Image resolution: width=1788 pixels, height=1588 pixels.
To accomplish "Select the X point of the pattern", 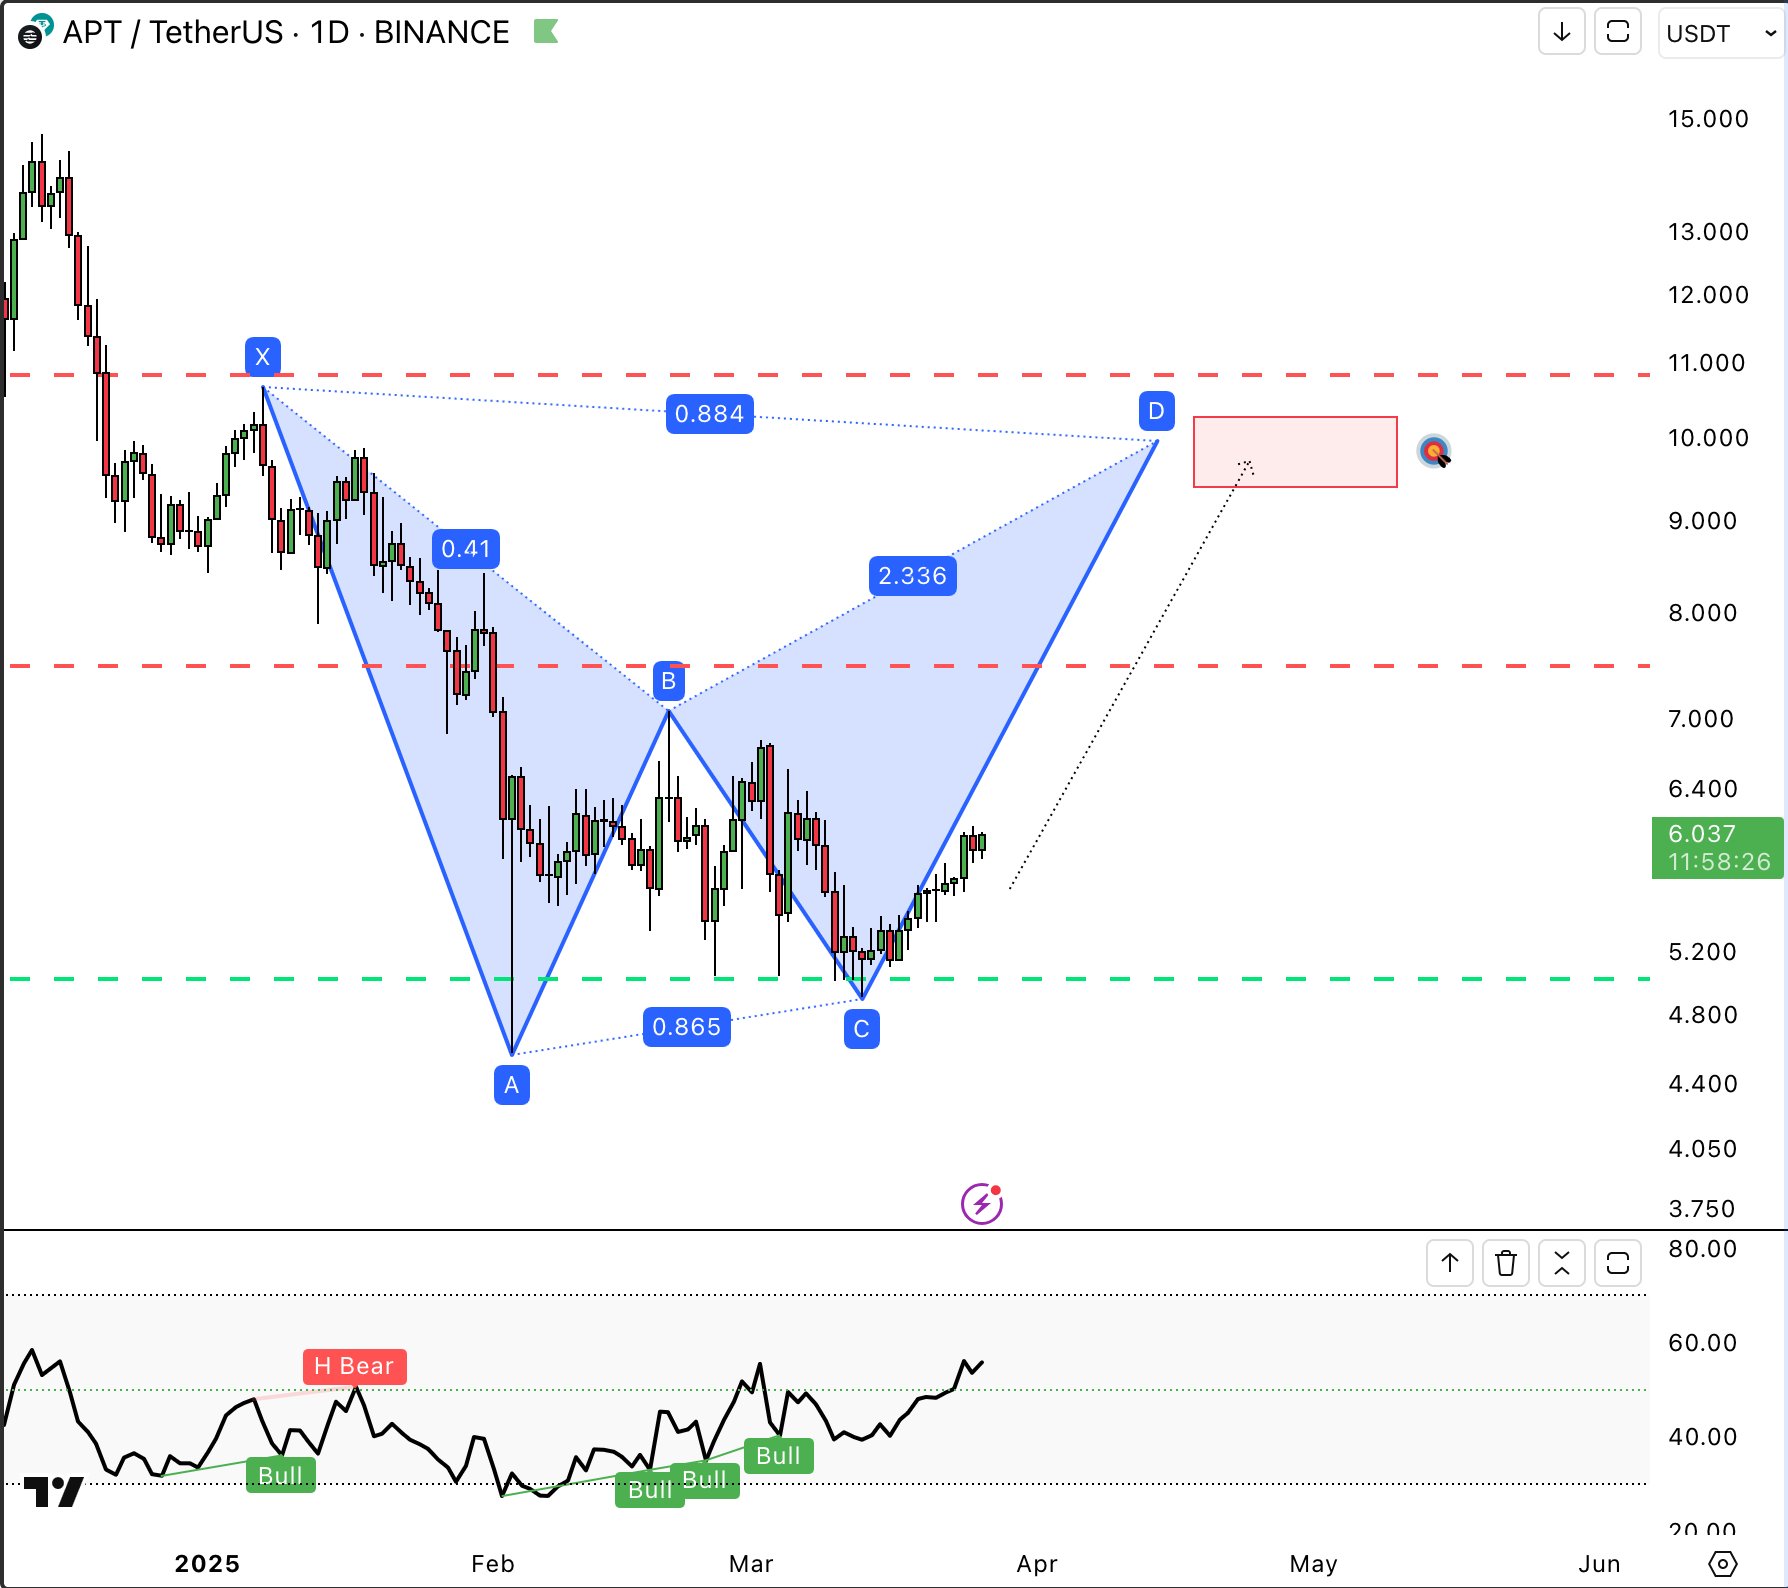I will (263, 356).
